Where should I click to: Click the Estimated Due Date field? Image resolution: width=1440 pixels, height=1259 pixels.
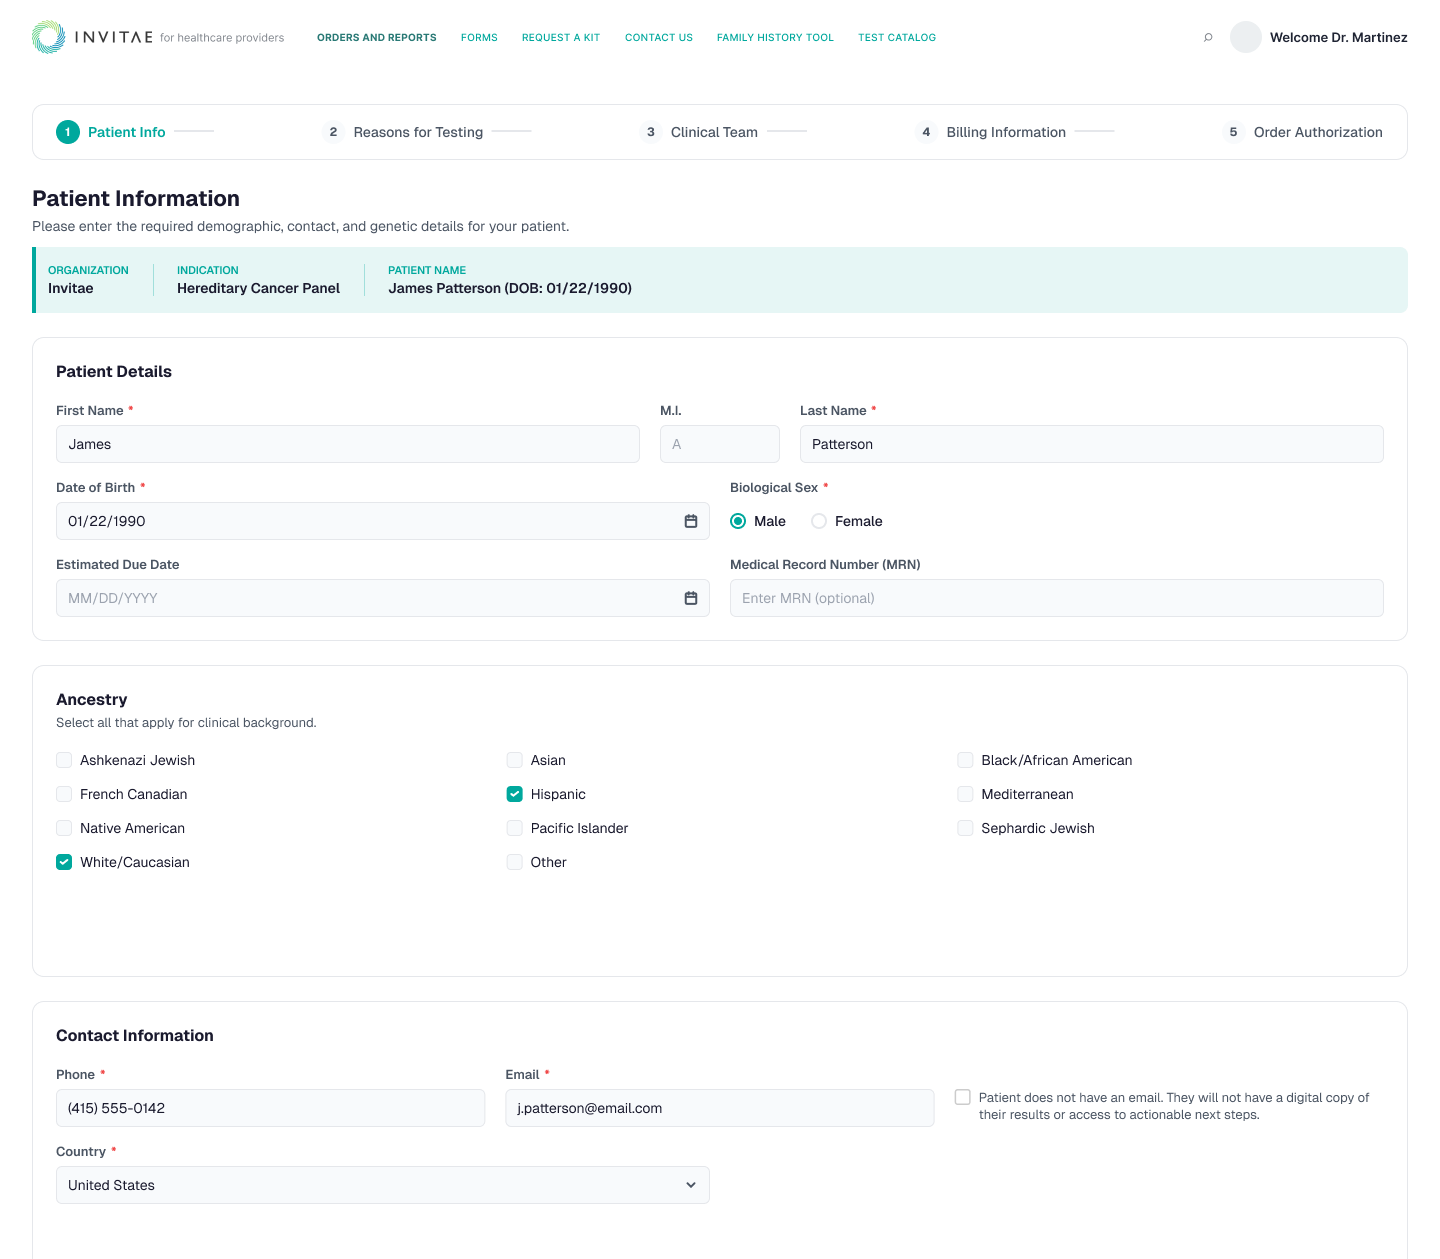tap(383, 598)
